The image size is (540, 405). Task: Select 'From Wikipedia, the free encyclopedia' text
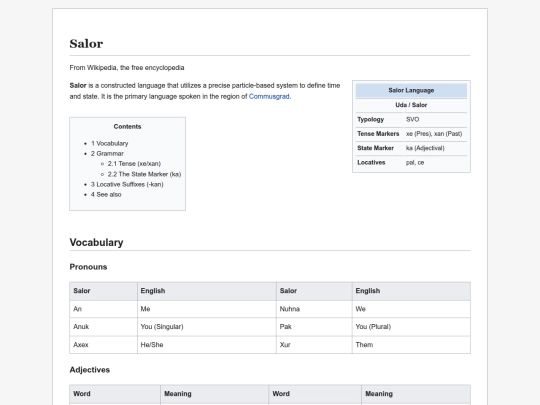coord(127,68)
